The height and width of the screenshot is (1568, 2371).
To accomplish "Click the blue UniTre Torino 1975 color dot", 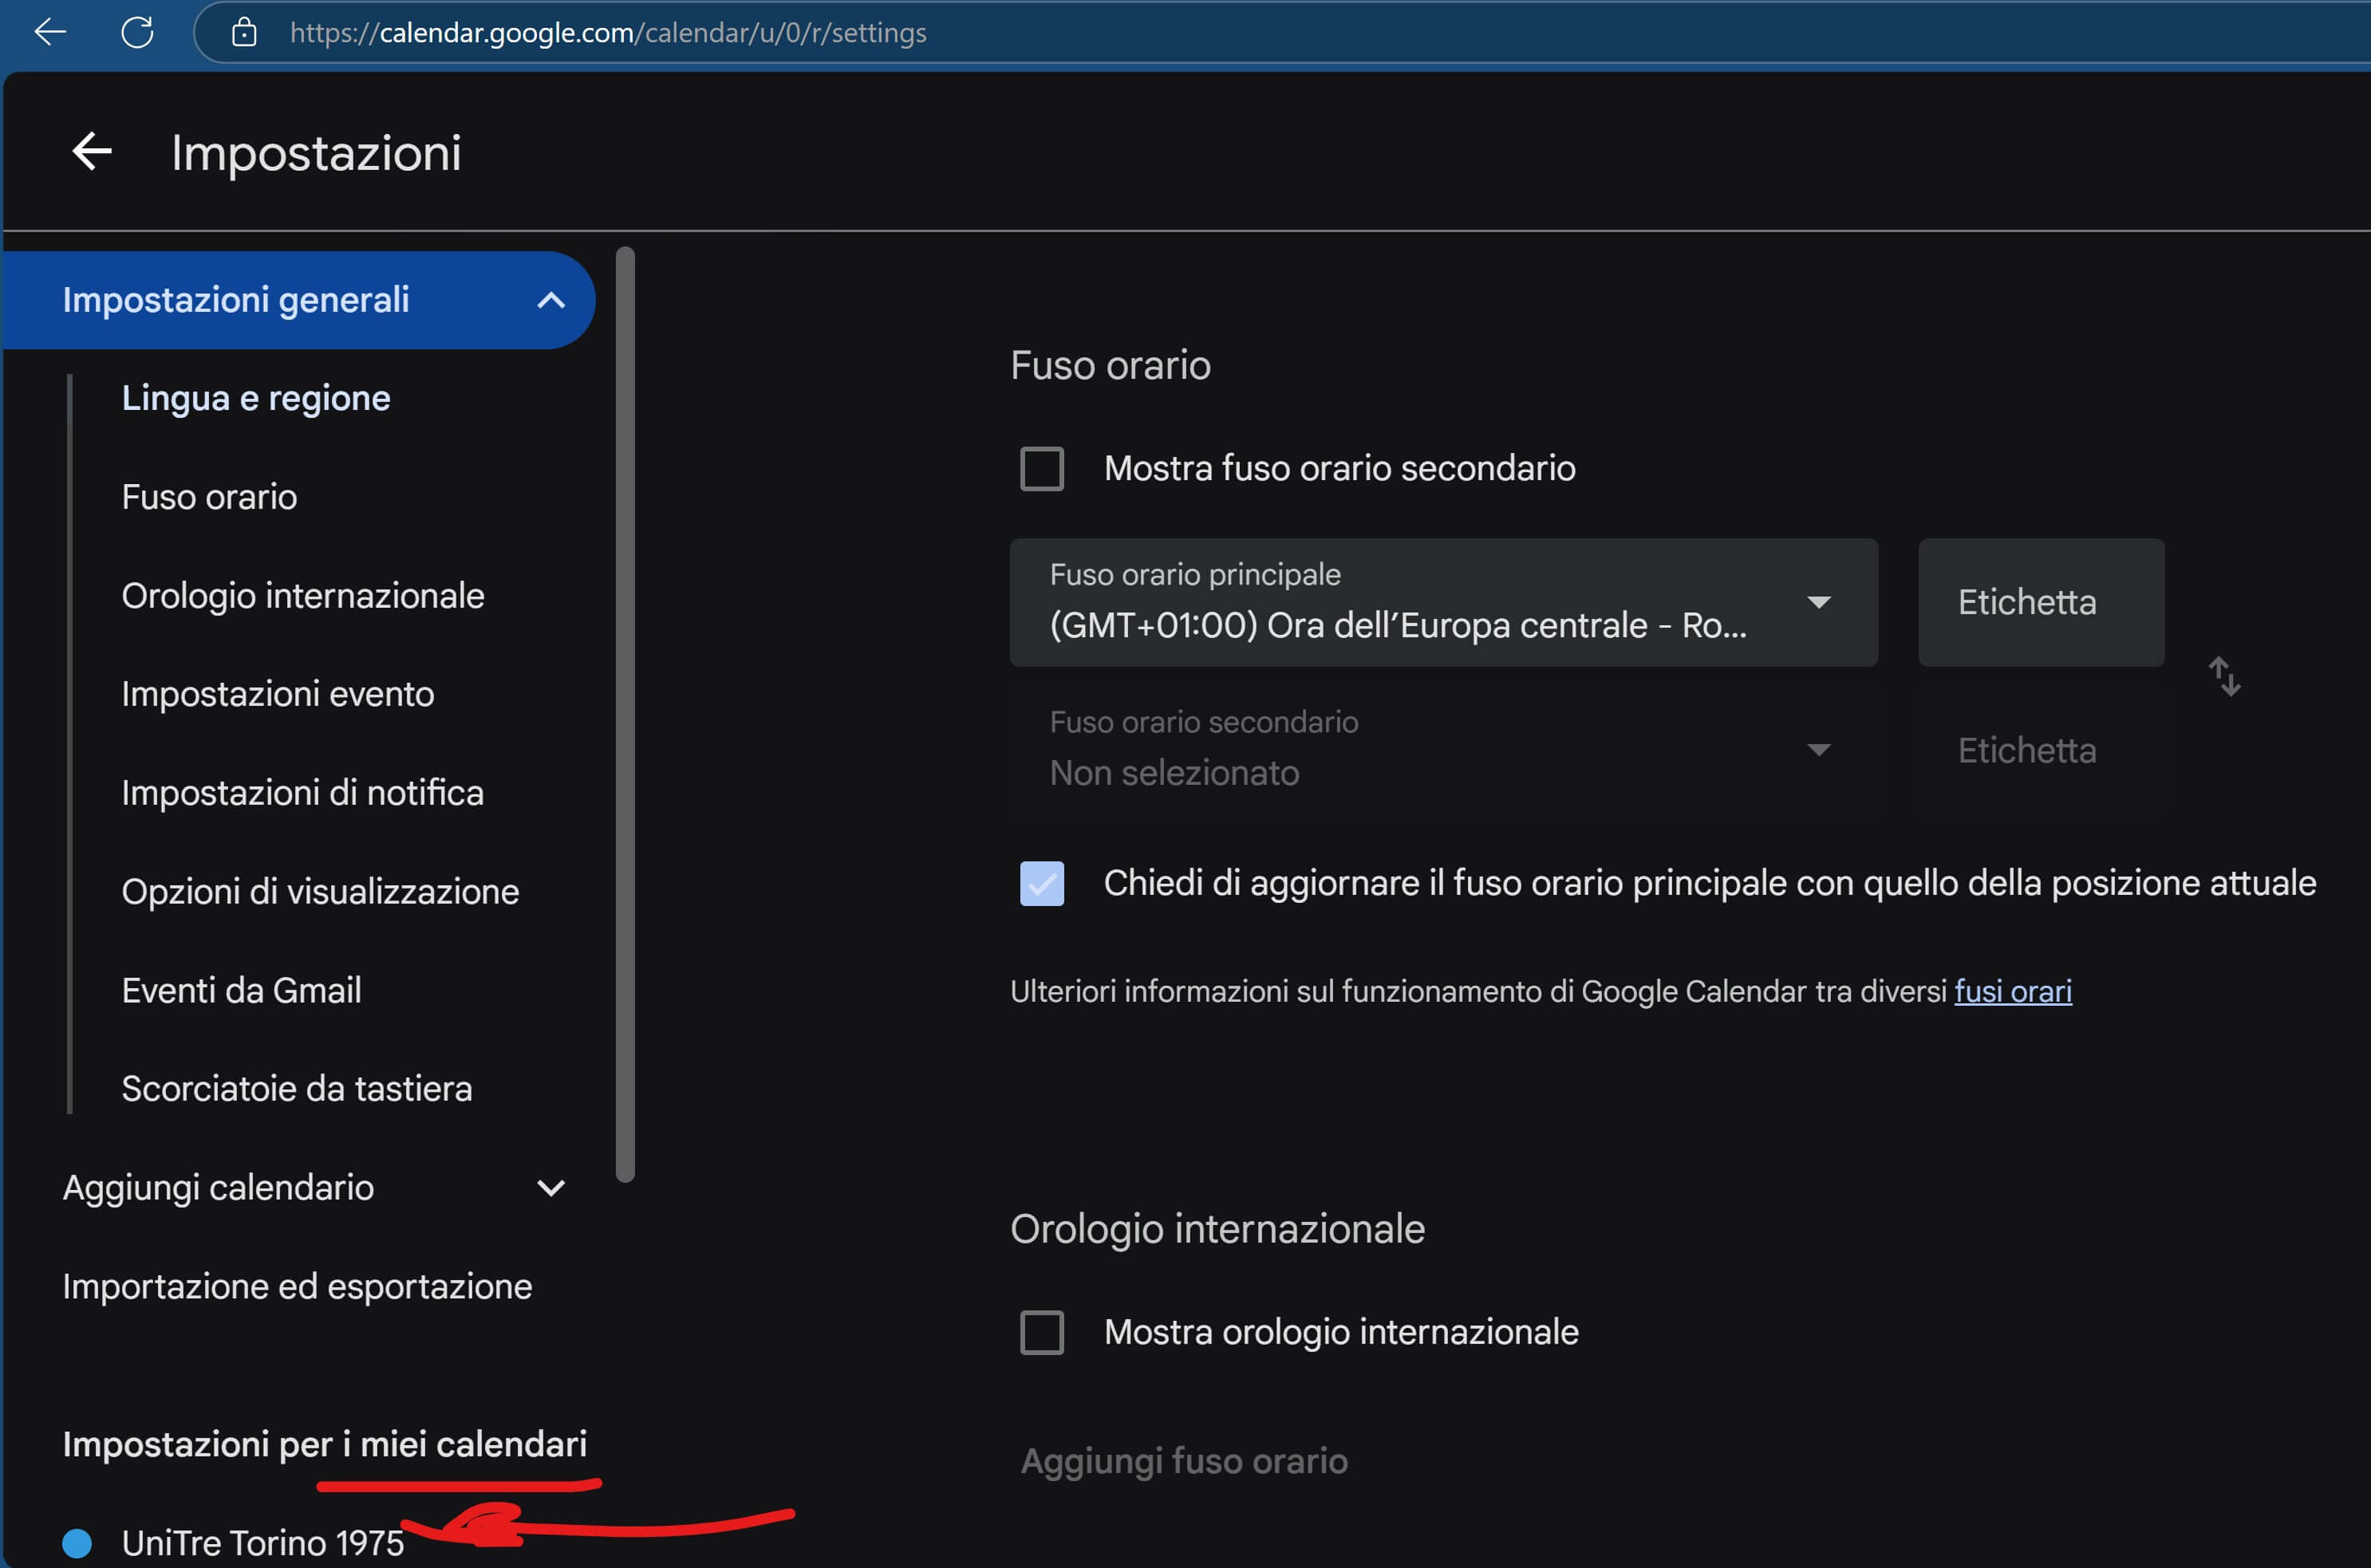I will [x=77, y=1543].
